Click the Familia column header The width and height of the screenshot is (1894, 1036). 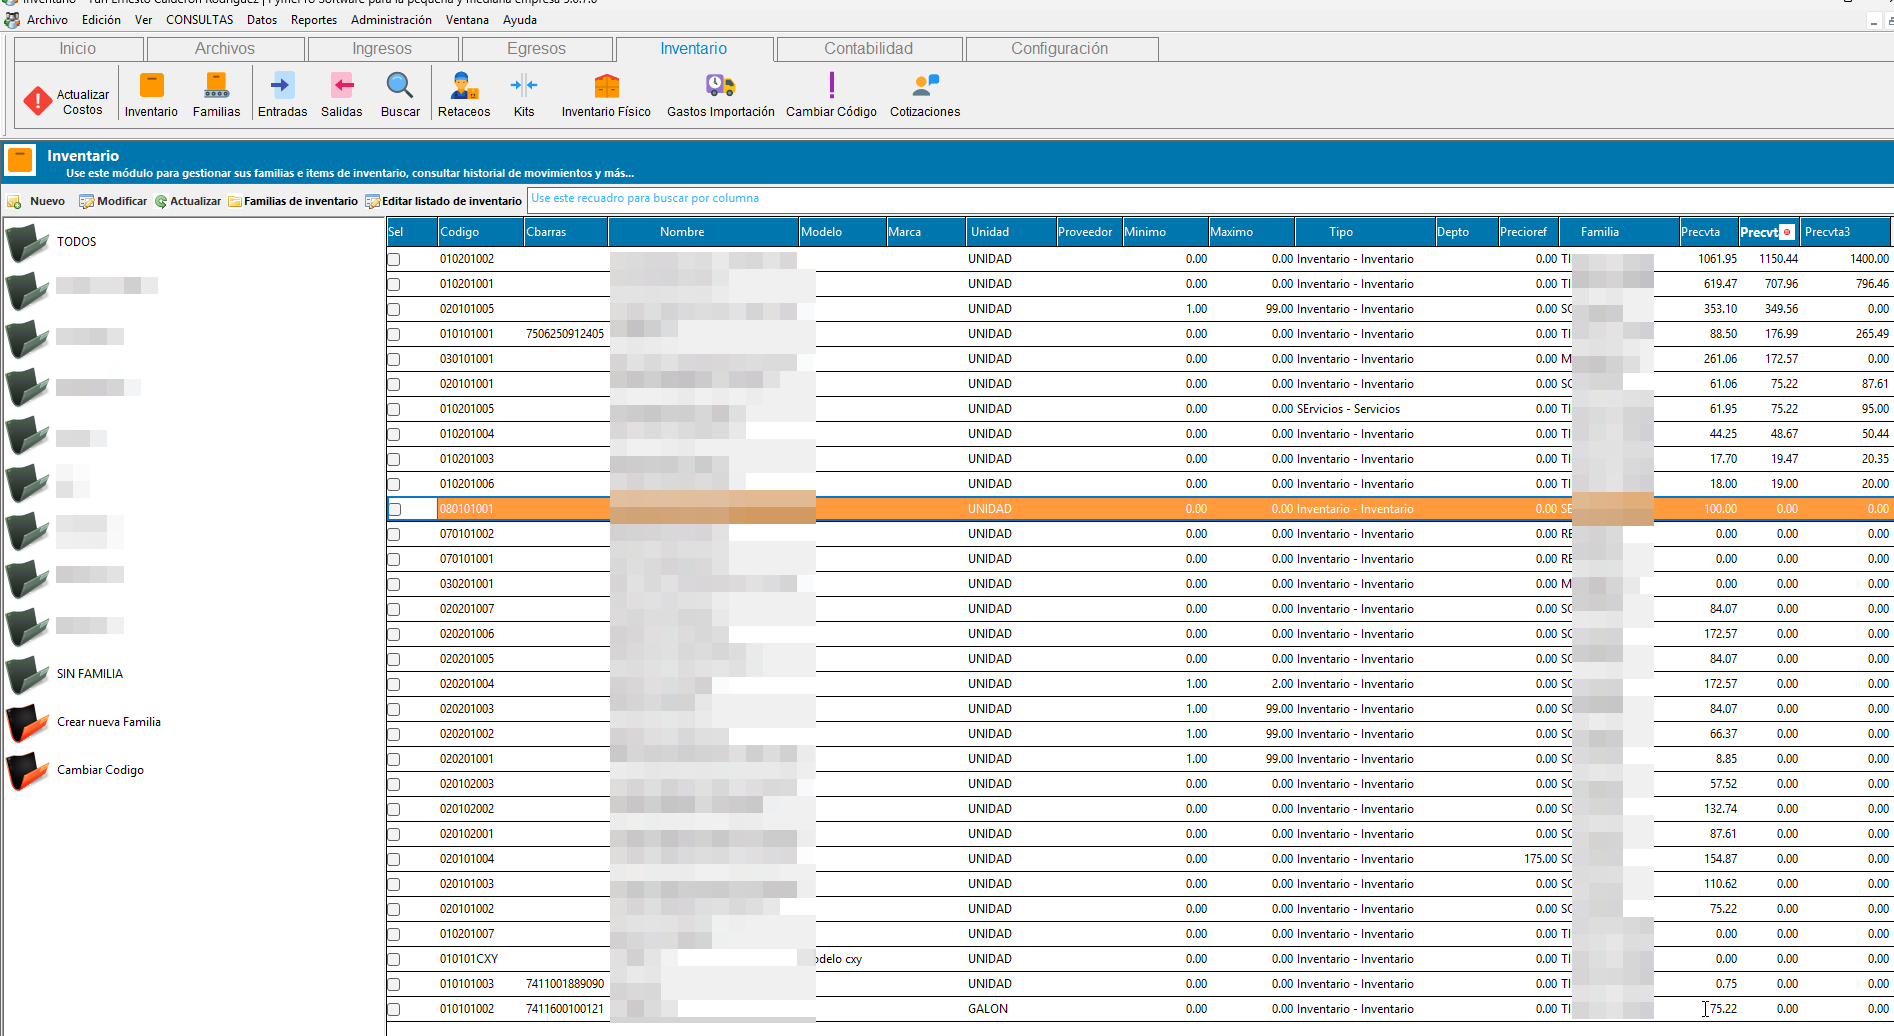1619,232
